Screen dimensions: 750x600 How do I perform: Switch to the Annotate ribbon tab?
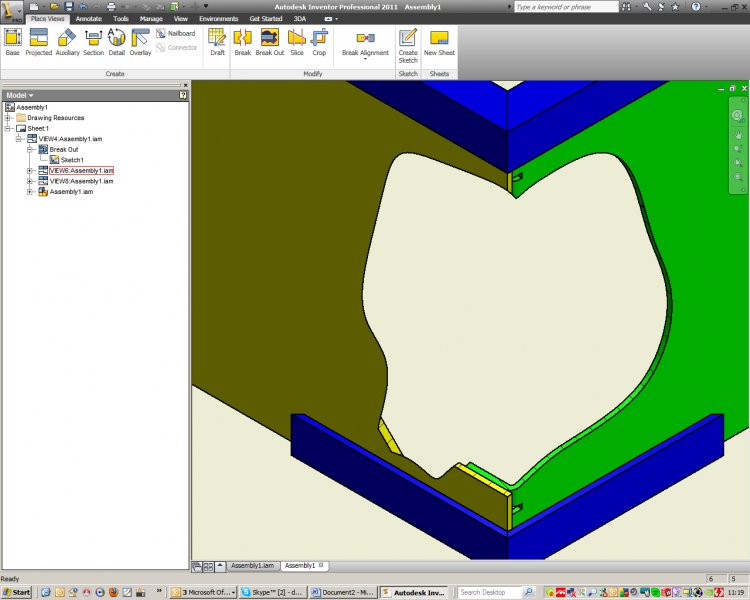click(x=89, y=18)
